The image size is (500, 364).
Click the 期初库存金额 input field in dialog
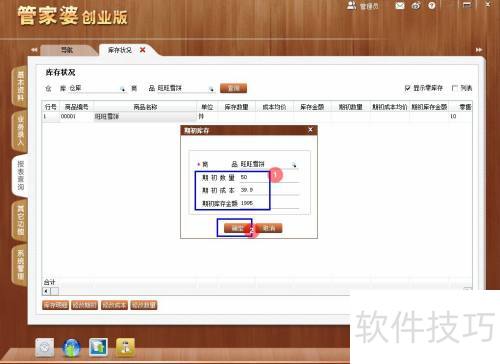click(269, 203)
